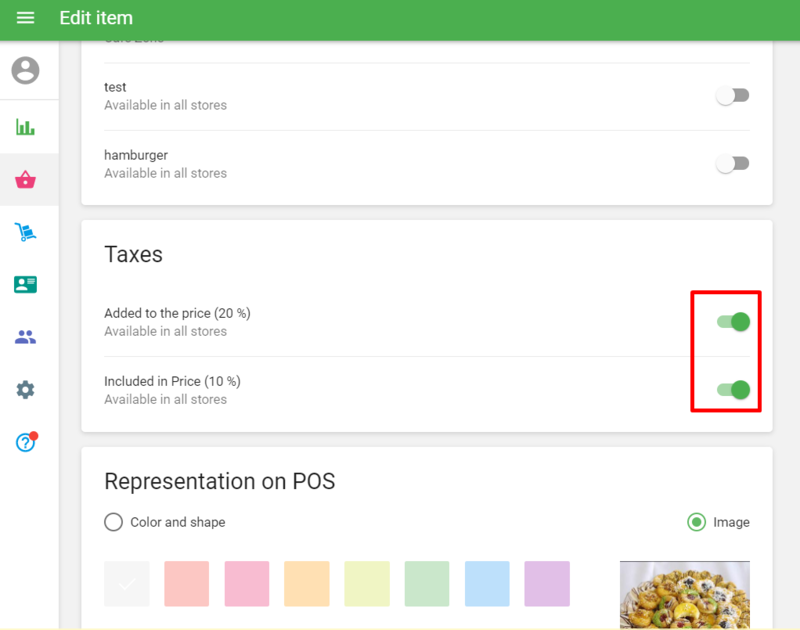The width and height of the screenshot is (800, 630).
Task: Open the hamburger navigation menu
Action: coord(26,18)
